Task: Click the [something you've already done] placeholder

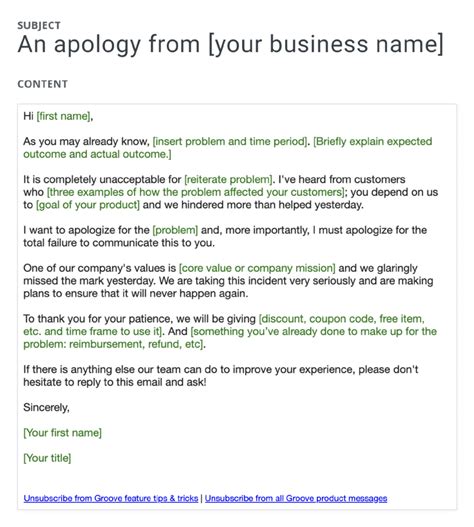Action: (x=314, y=331)
